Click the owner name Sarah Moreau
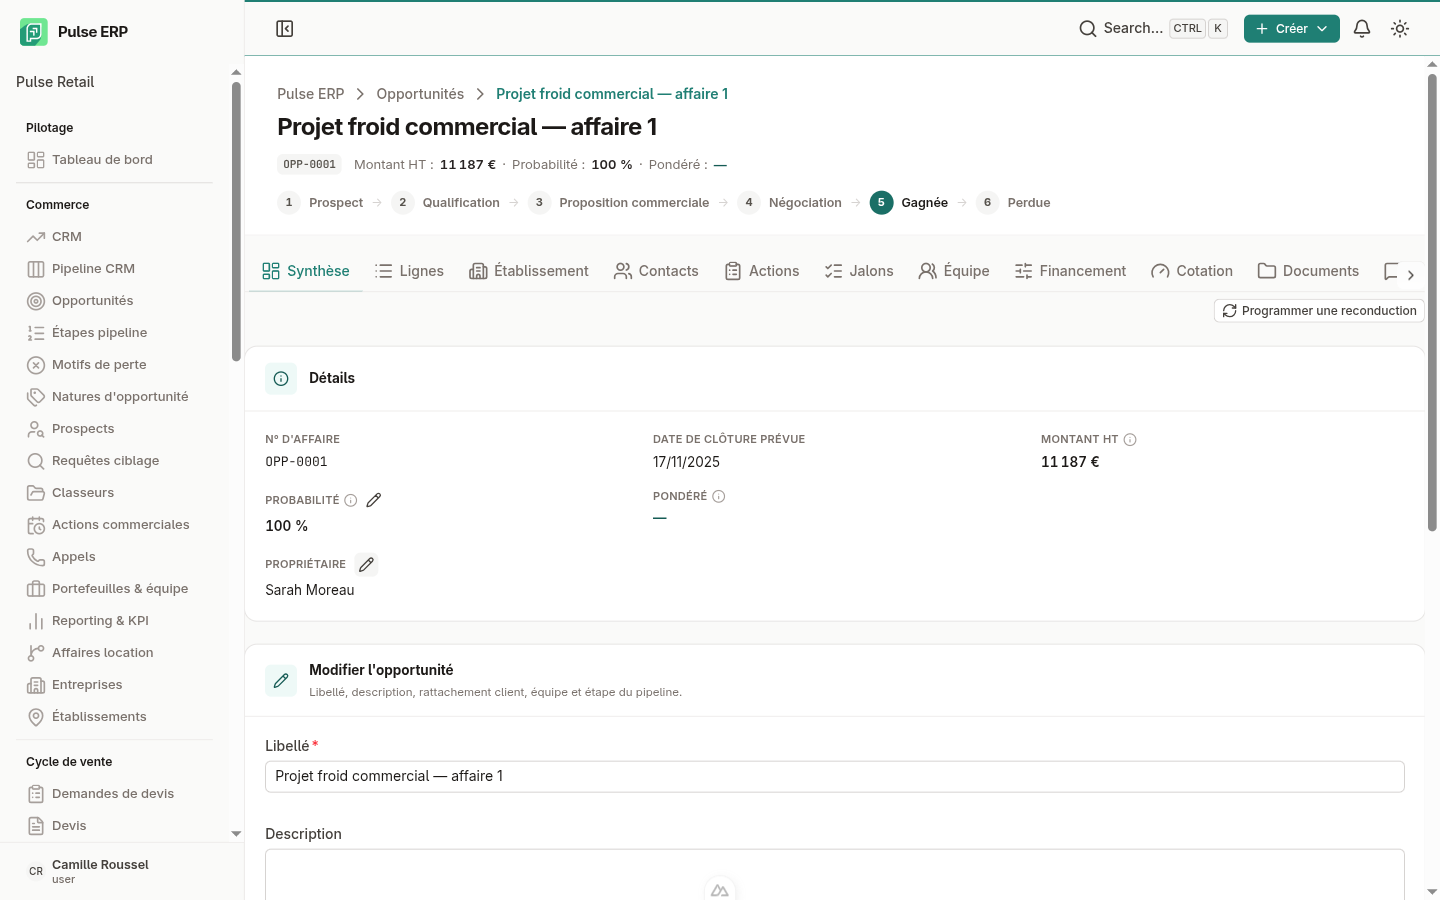1440x900 pixels. [310, 590]
